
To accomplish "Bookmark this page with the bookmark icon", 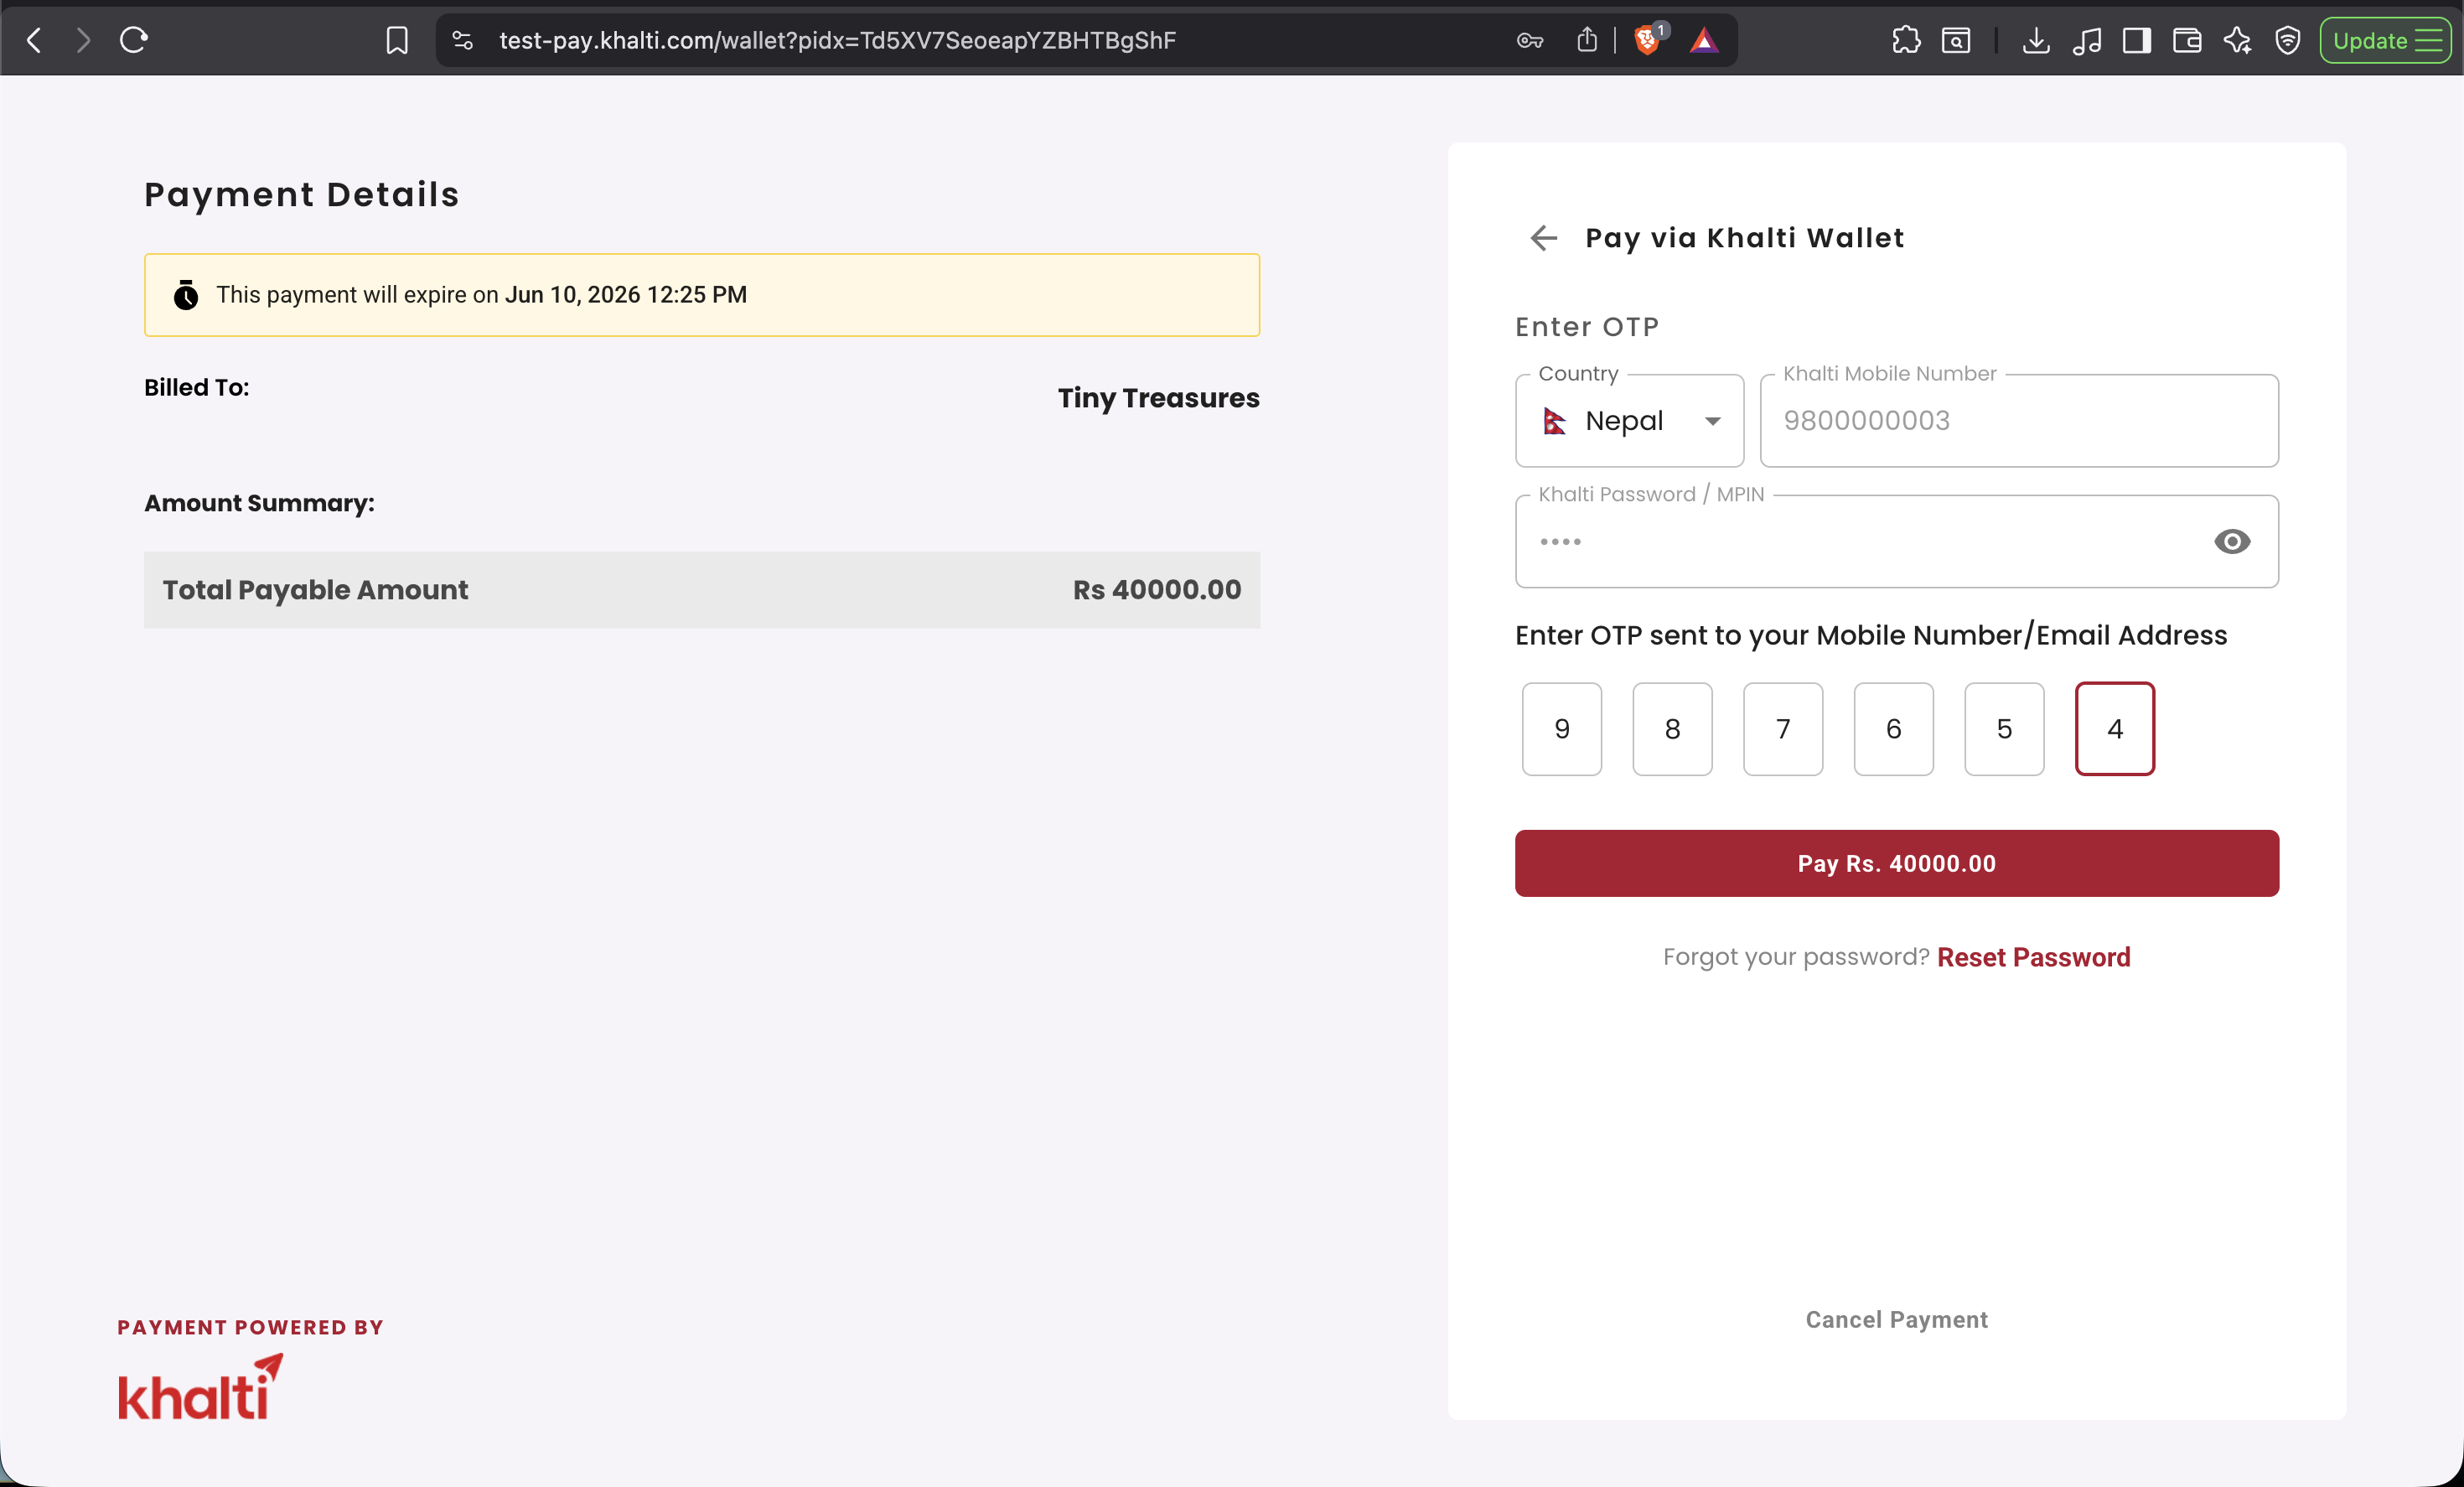I will (x=397, y=40).
